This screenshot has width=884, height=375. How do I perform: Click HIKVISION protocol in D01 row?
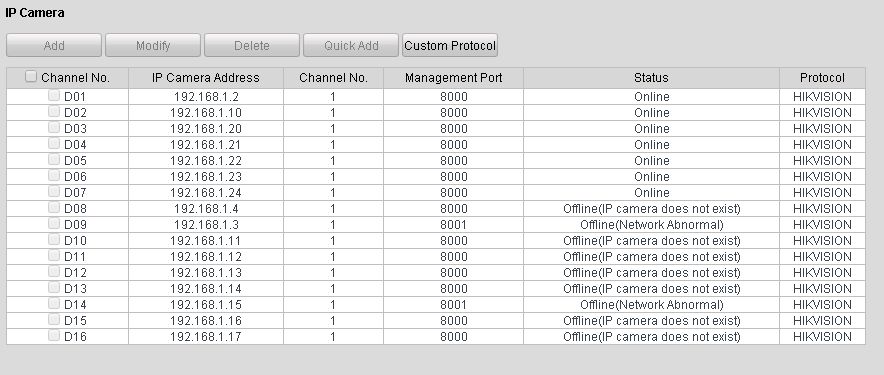pyautogui.click(x=822, y=97)
